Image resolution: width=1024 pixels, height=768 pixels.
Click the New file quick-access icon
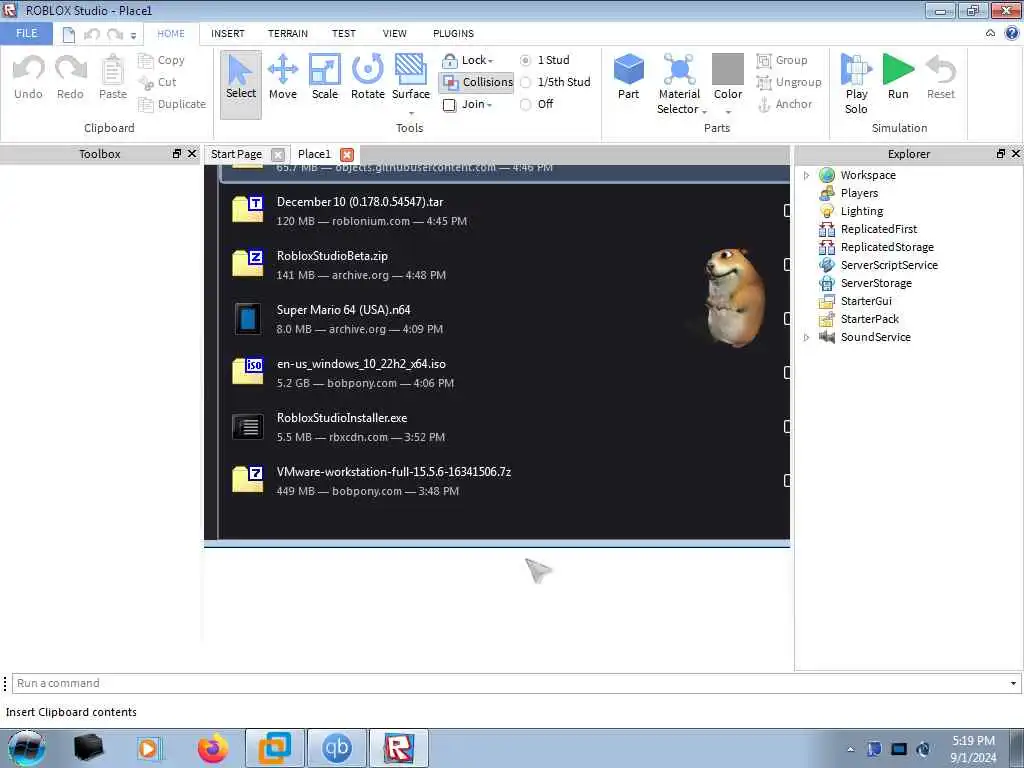point(68,35)
